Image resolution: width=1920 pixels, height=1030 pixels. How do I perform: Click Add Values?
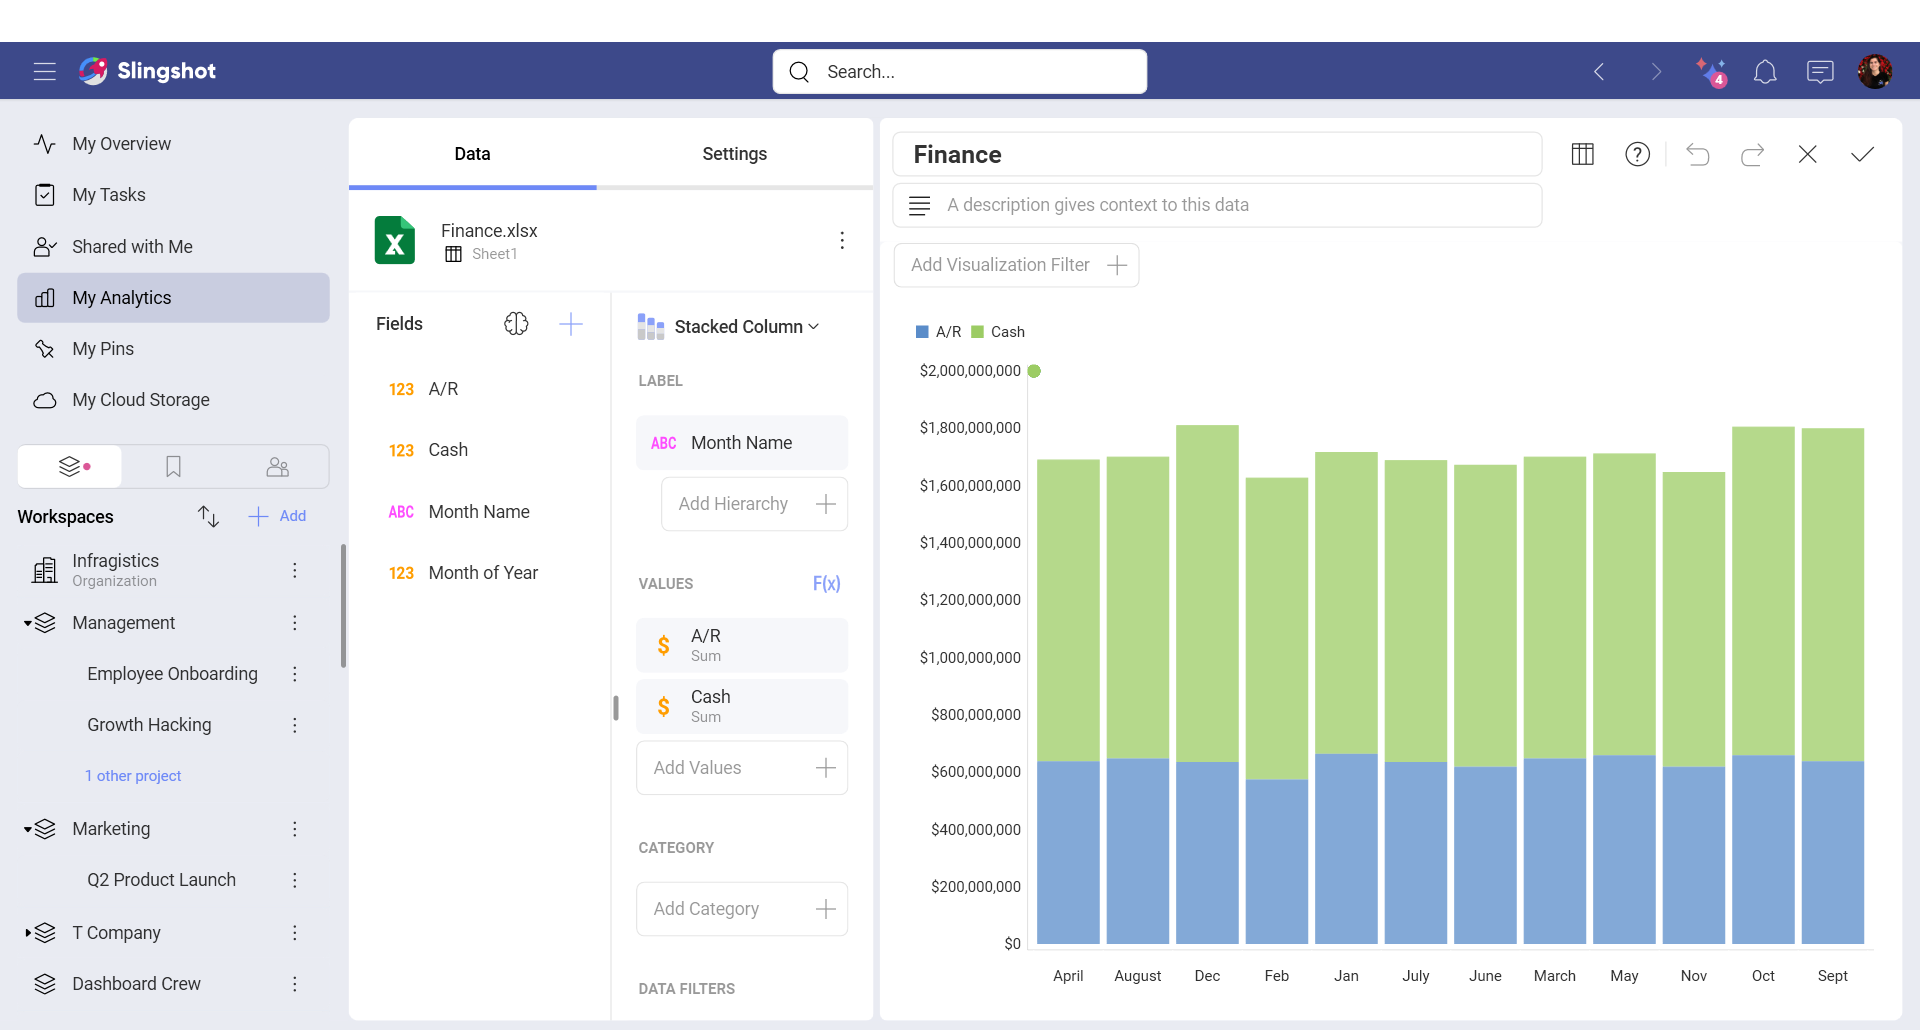pos(742,768)
